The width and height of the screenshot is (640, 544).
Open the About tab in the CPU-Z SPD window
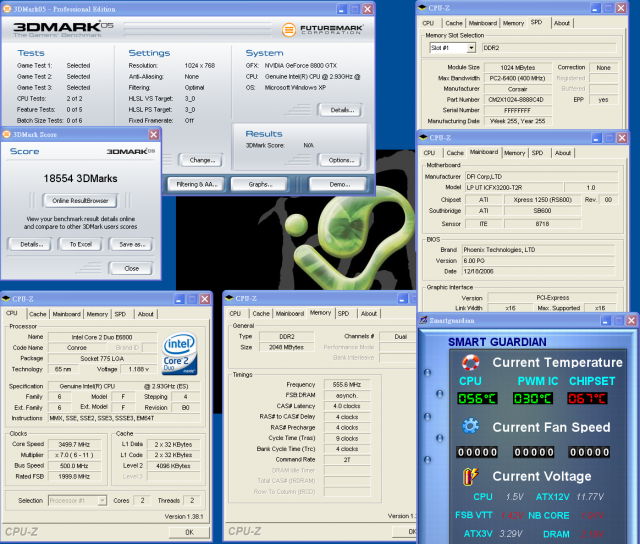(x=562, y=23)
